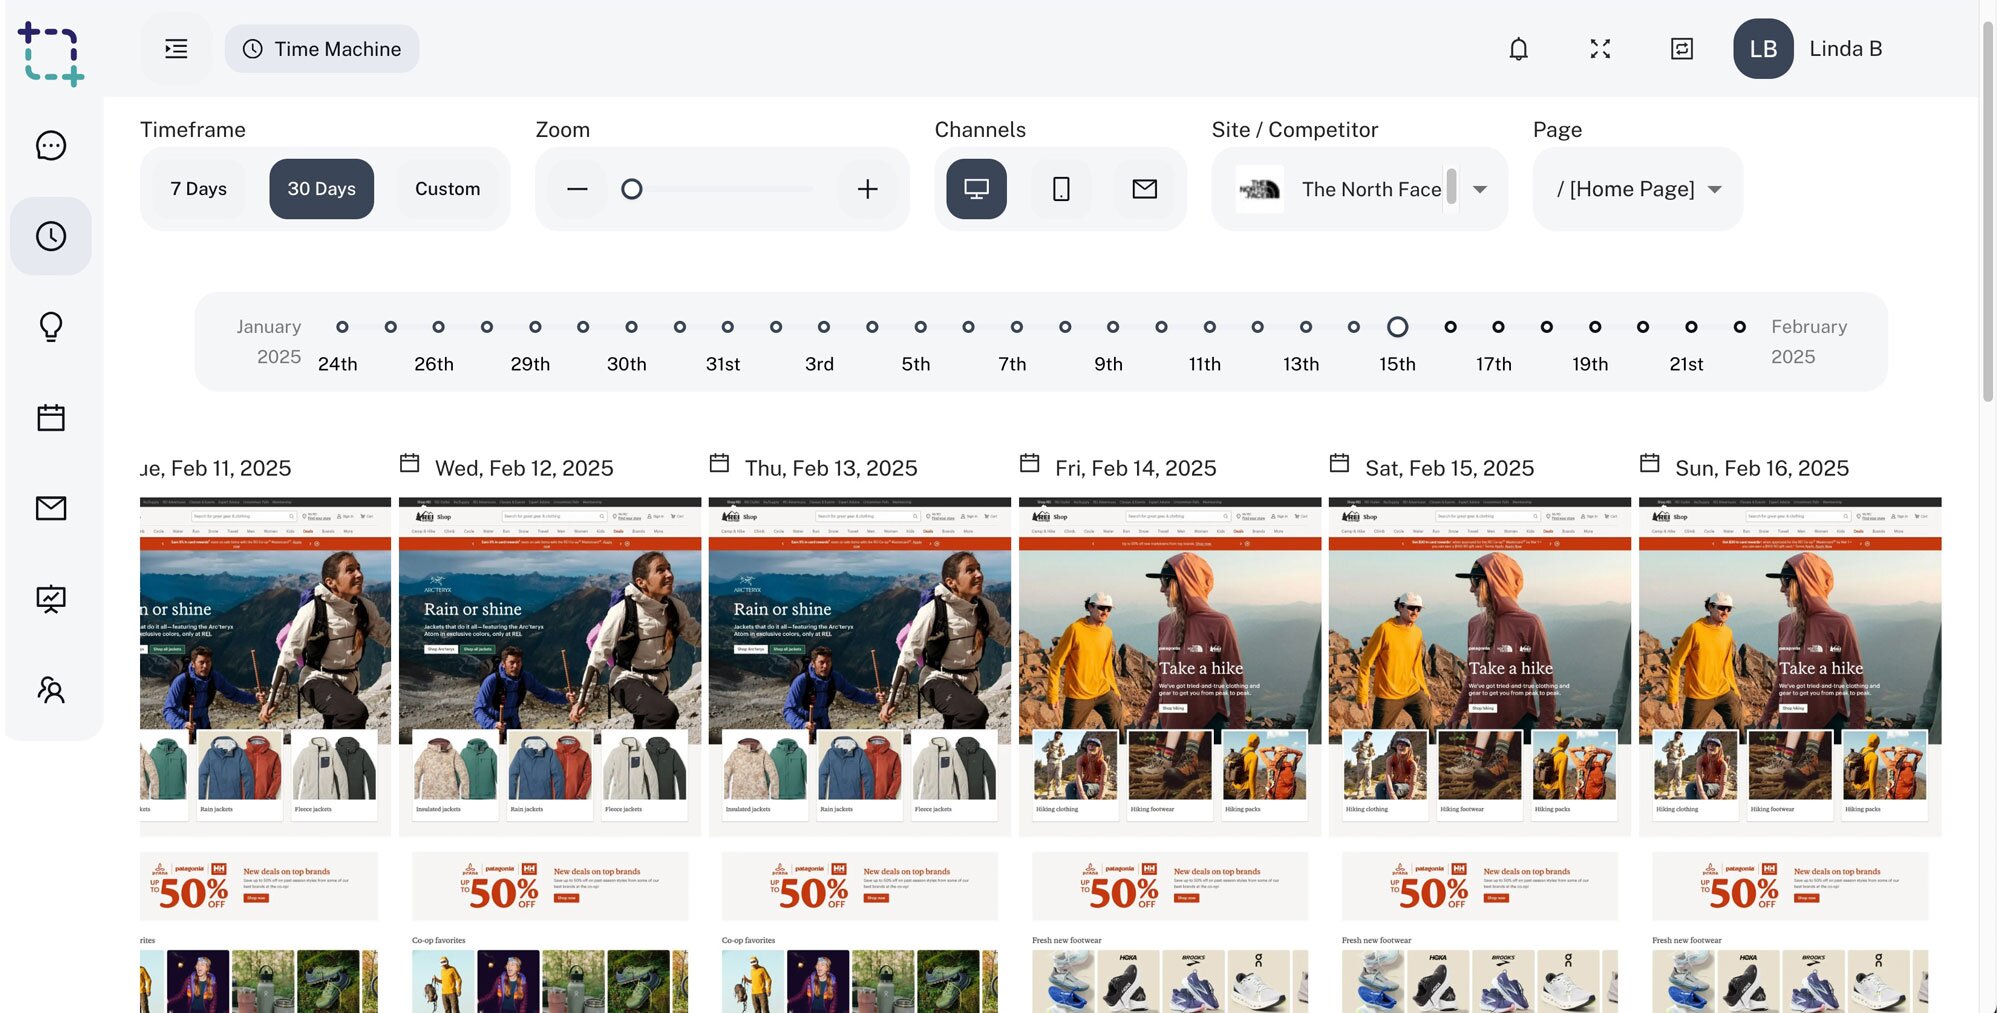The height and width of the screenshot is (1013, 2000).
Task: Open Thu, Feb 13 homepage screenshot
Action: tap(860, 755)
